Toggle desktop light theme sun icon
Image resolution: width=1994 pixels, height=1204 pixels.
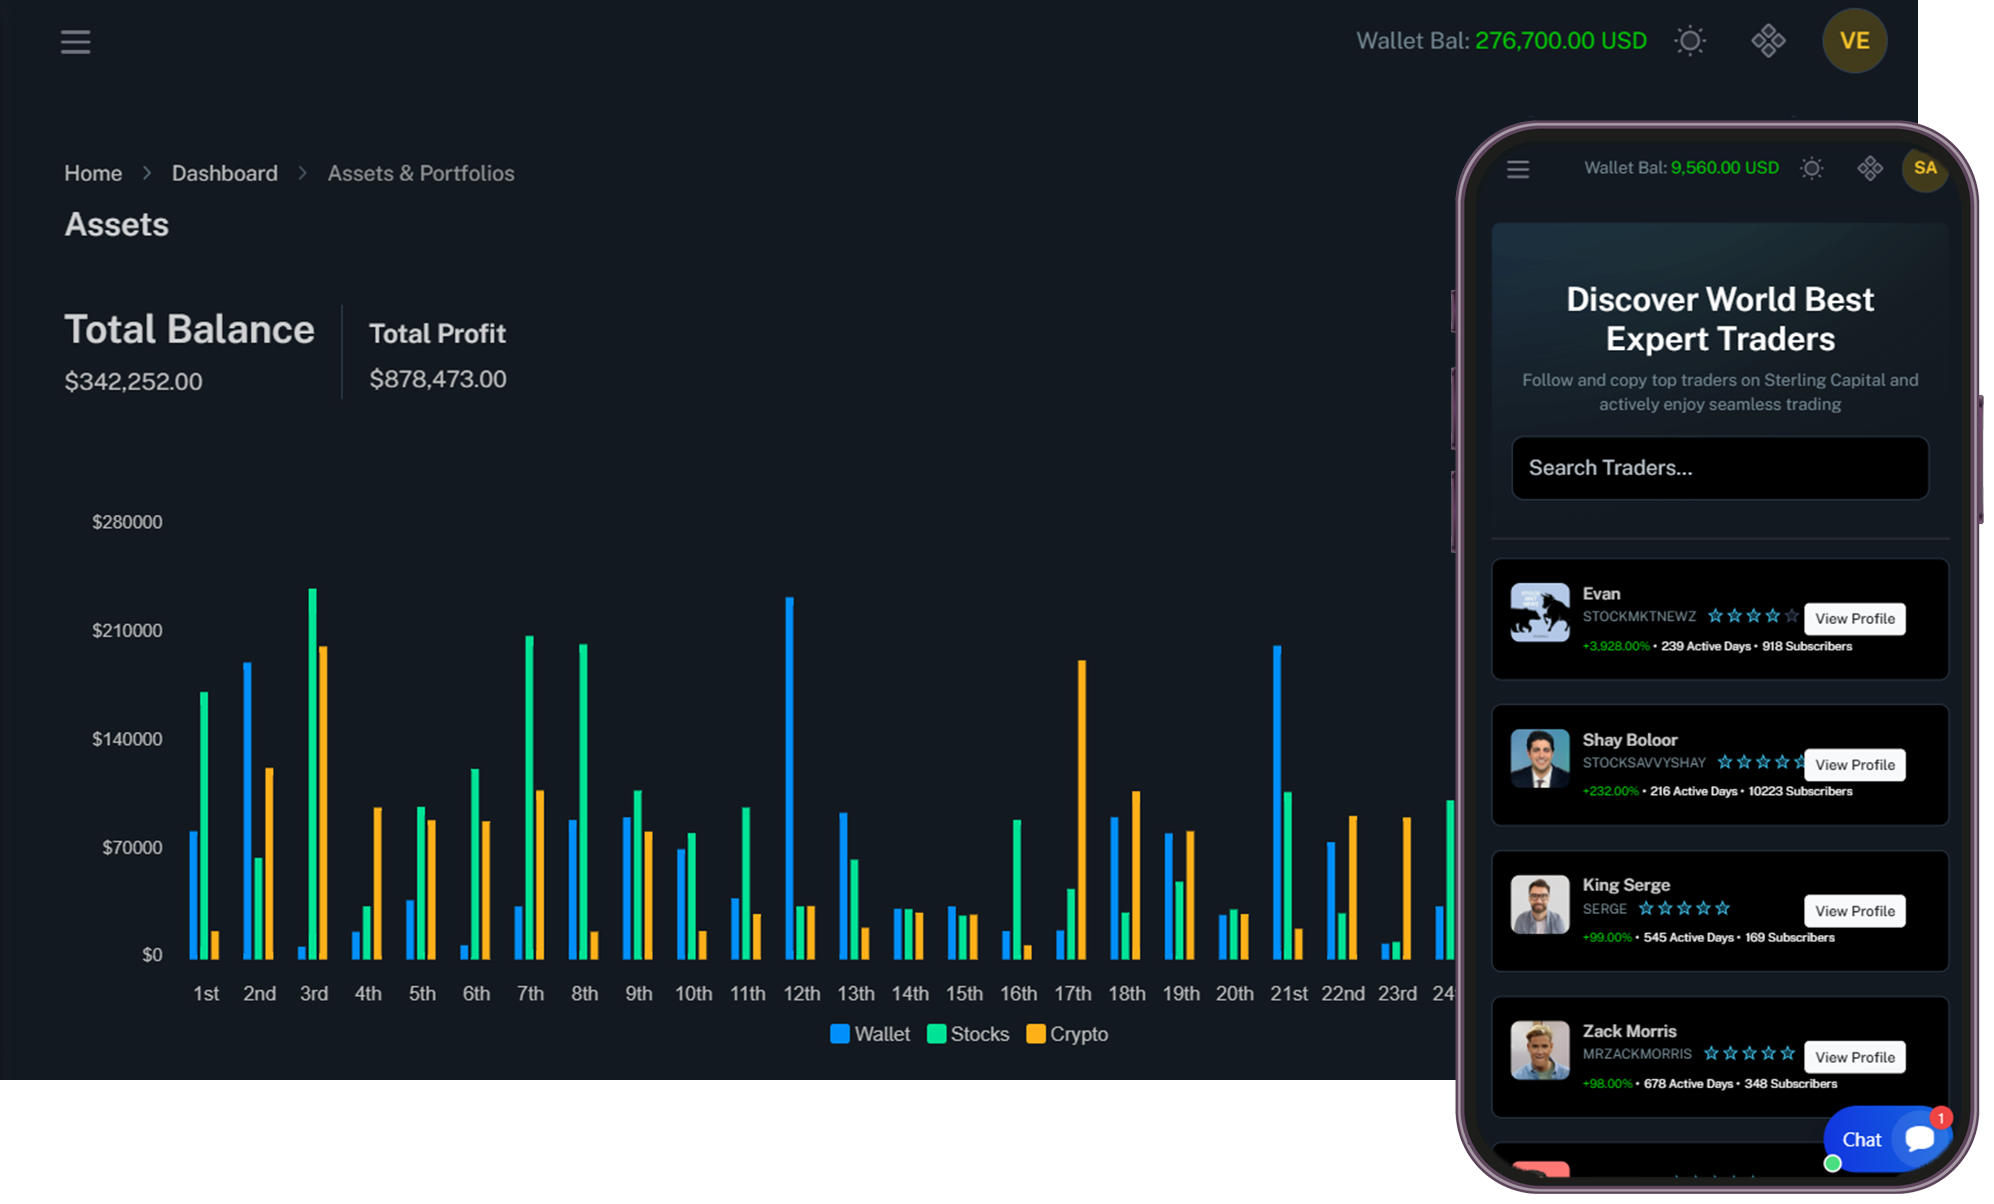coord(1690,41)
